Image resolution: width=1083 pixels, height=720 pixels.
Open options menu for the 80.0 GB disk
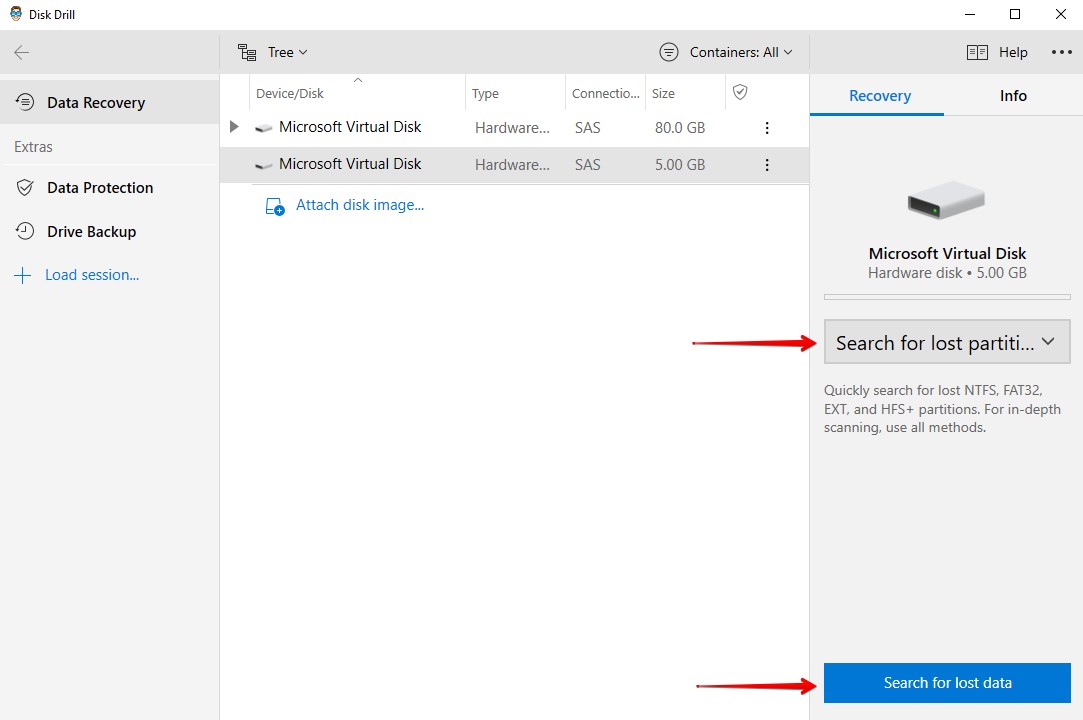pyautogui.click(x=767, y=128)
